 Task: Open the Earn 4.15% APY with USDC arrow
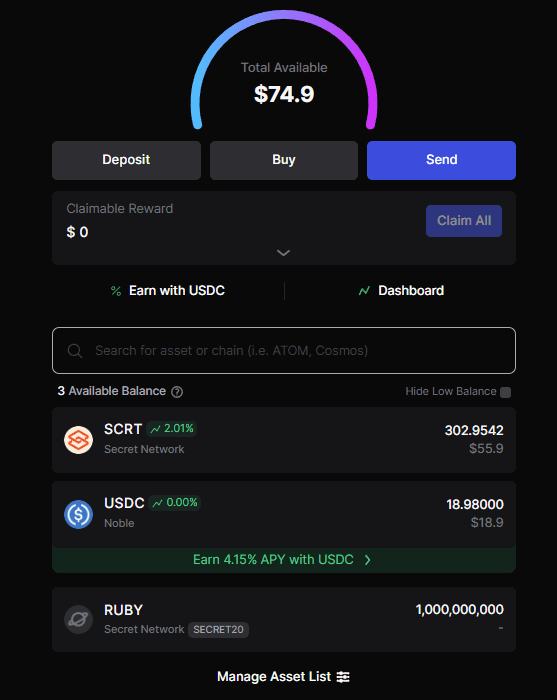pyautogui.click(x=367, y=560)
